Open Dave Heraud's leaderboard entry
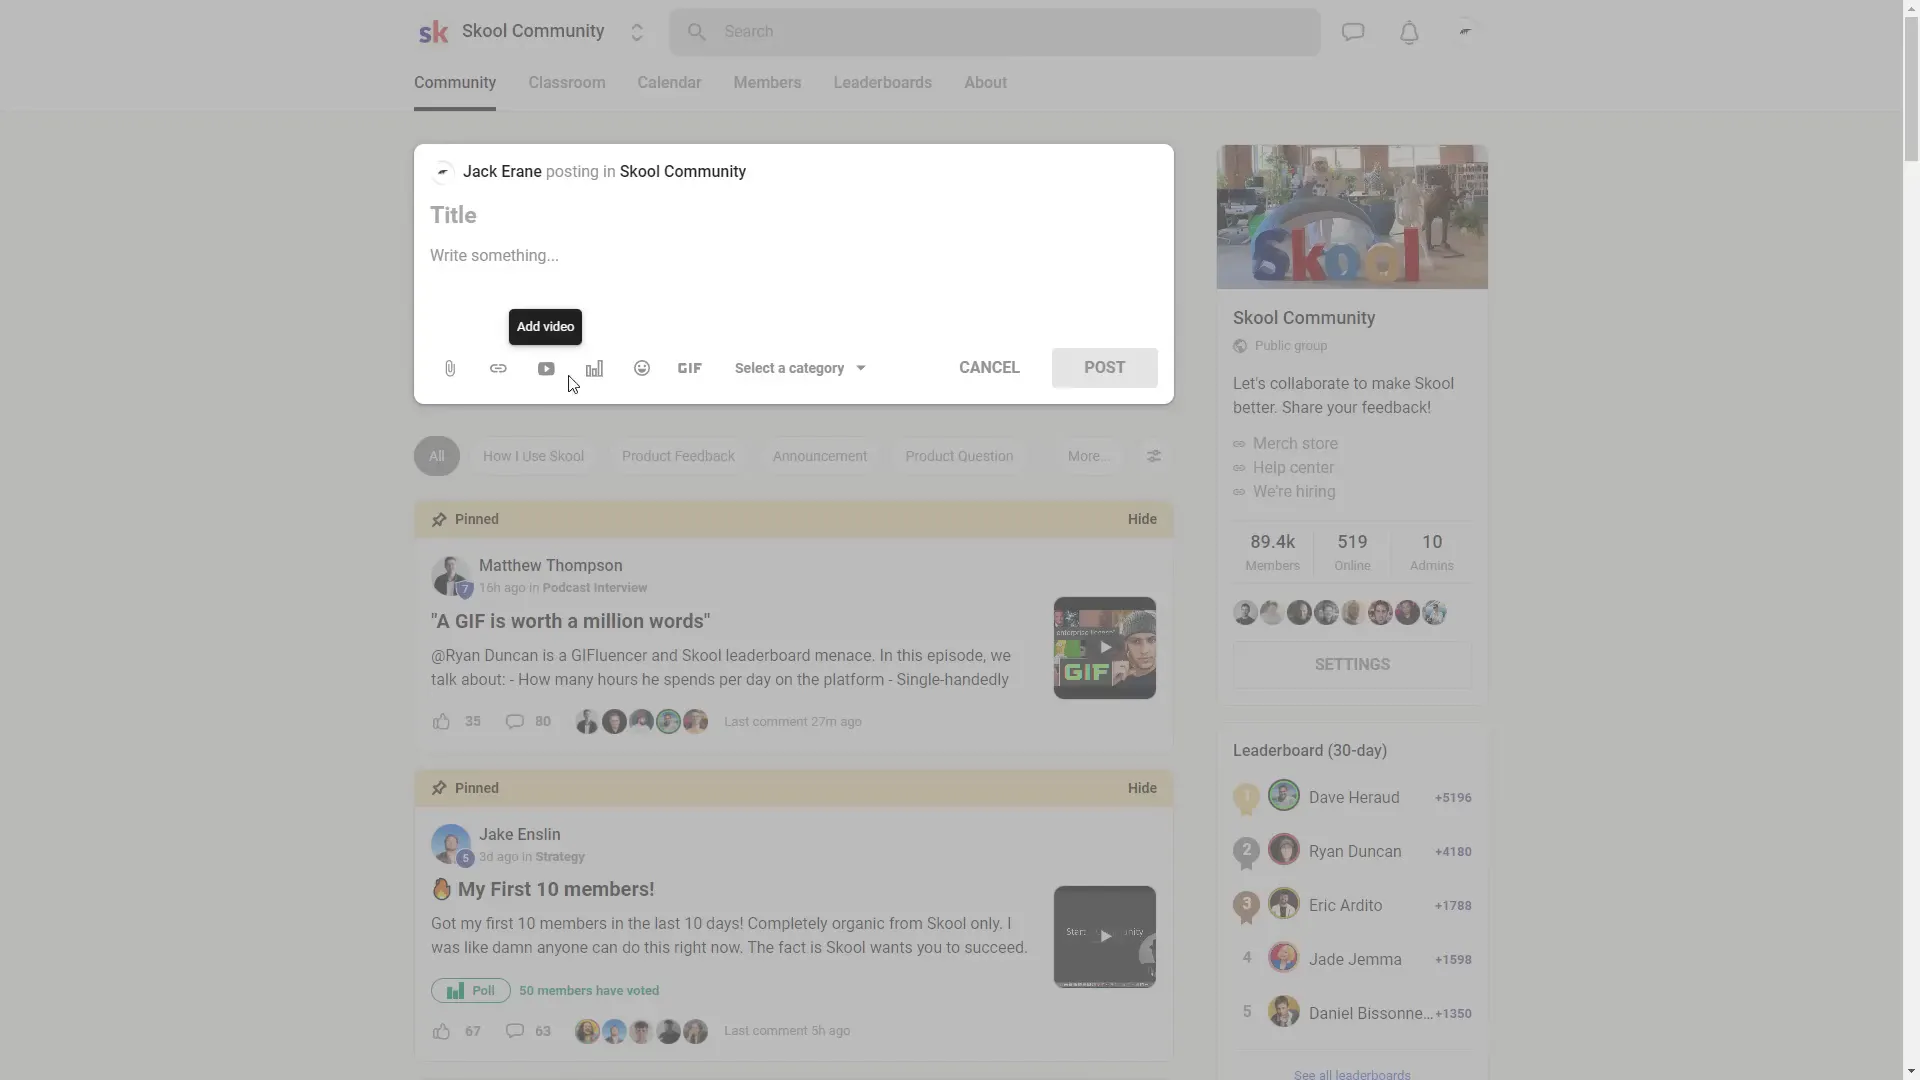This screenshot has height=1080, width=1920. [1352, 798]
